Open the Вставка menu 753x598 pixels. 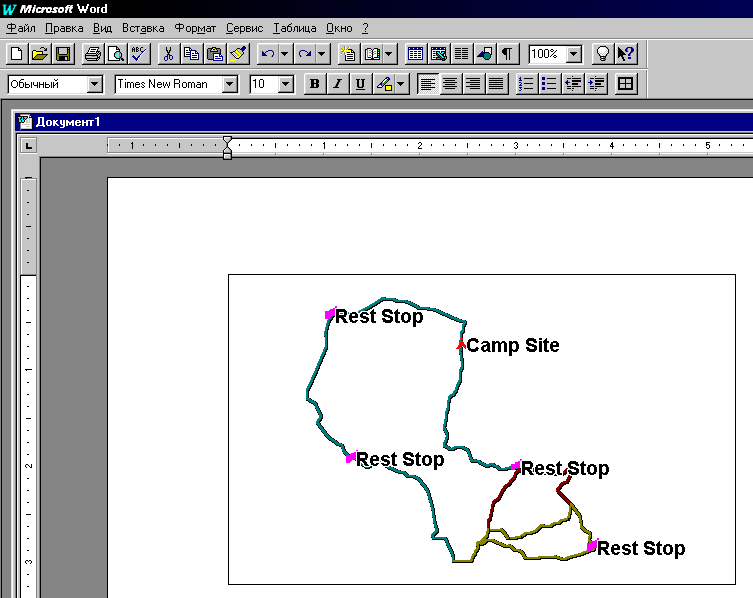click(x=143, y=28)
